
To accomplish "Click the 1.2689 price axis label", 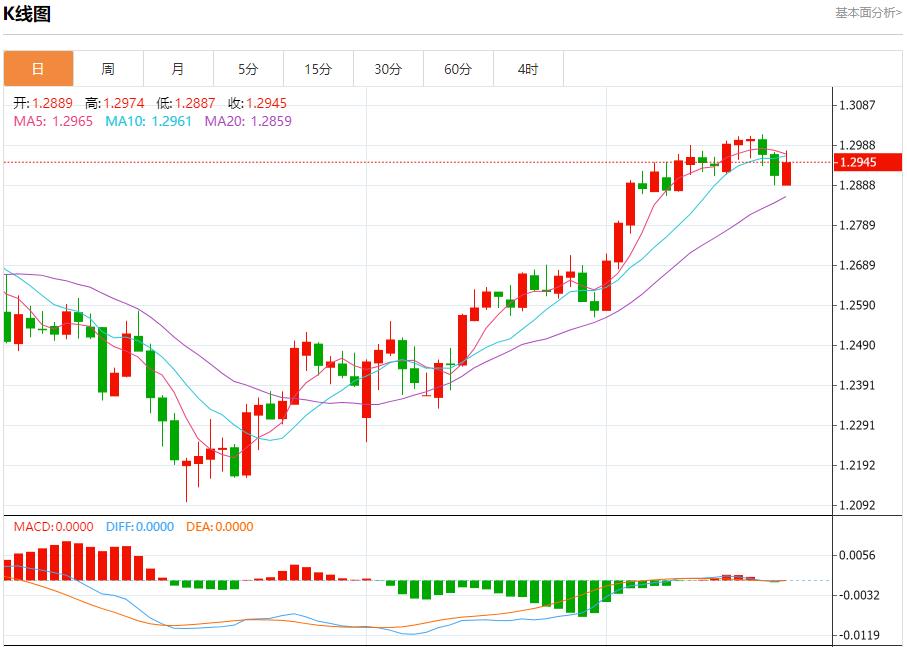I will [x=857, y=265].
